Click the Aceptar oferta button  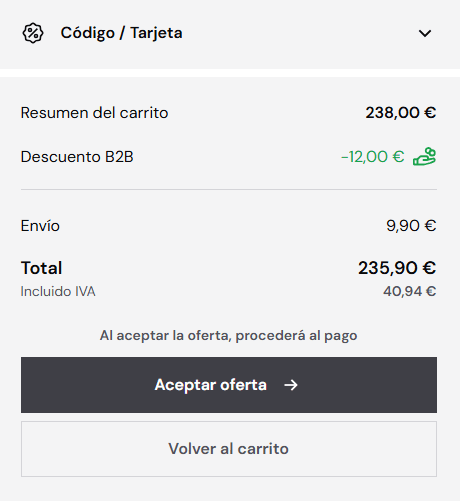[x=229, y=385]
